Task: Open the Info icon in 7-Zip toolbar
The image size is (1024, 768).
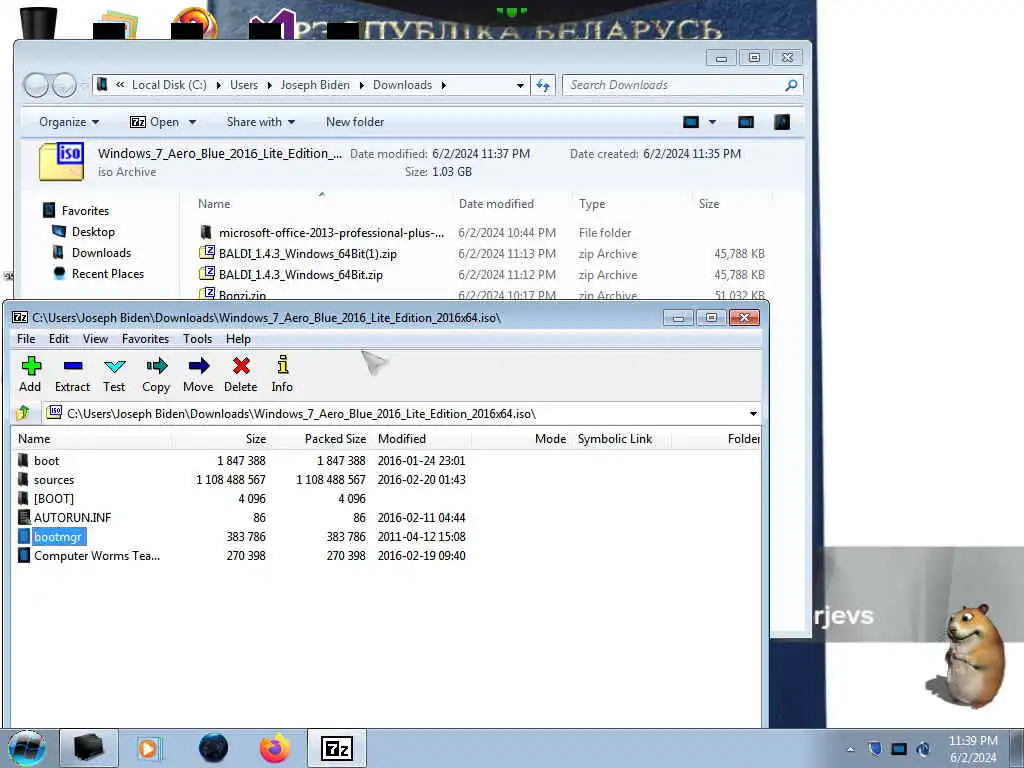Action: point(282,374)
